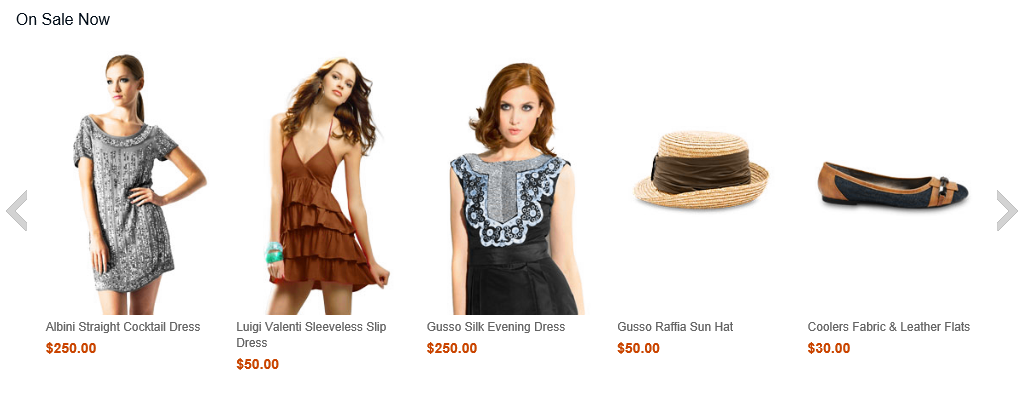Click the Fabric & Leather Flats shoe image
The height and width of the screenshot is (400, 1030).
point(893,183)
